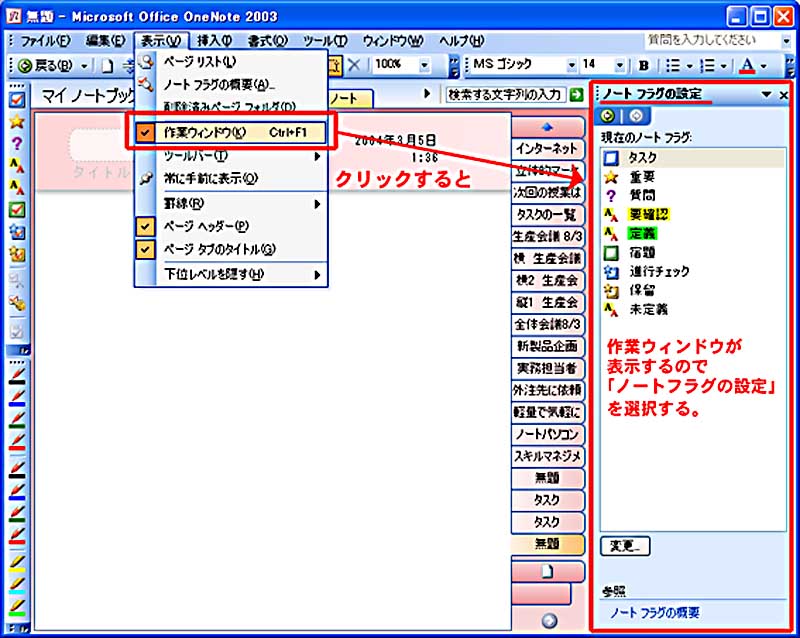Select the thick blue pen
Viewport: 800px width, 638px height.
pyautogui.click(x=17, y=491)
